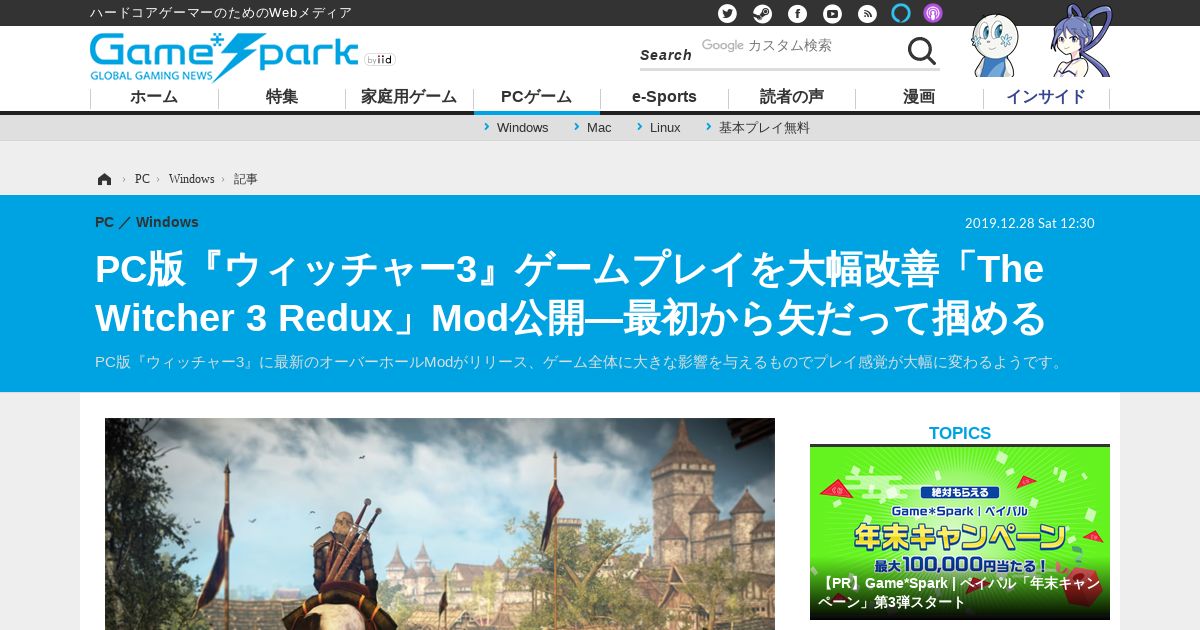Click the breadcrumb home icon

[104, 179]
